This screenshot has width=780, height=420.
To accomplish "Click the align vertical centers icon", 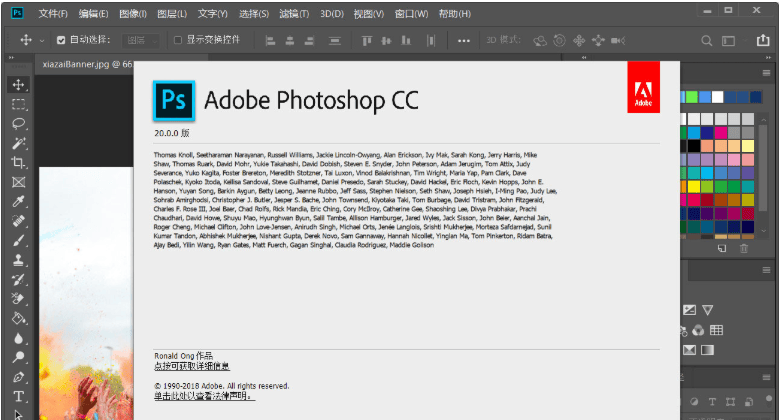I will pyautogui.click(x=386, y=41).
